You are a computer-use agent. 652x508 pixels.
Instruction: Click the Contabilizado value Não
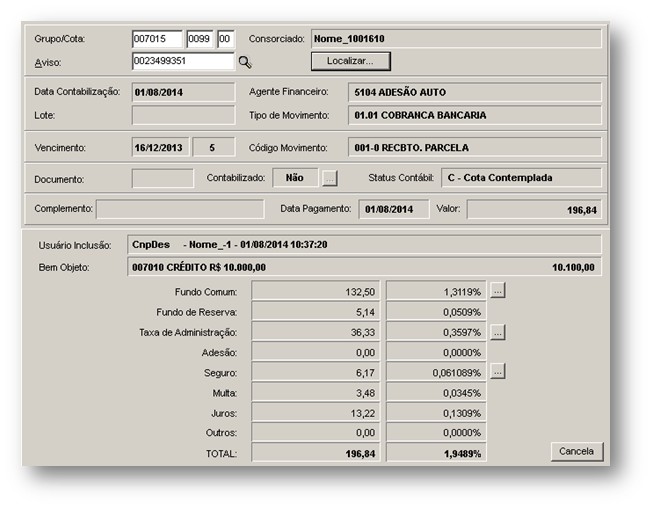point(295,178)
